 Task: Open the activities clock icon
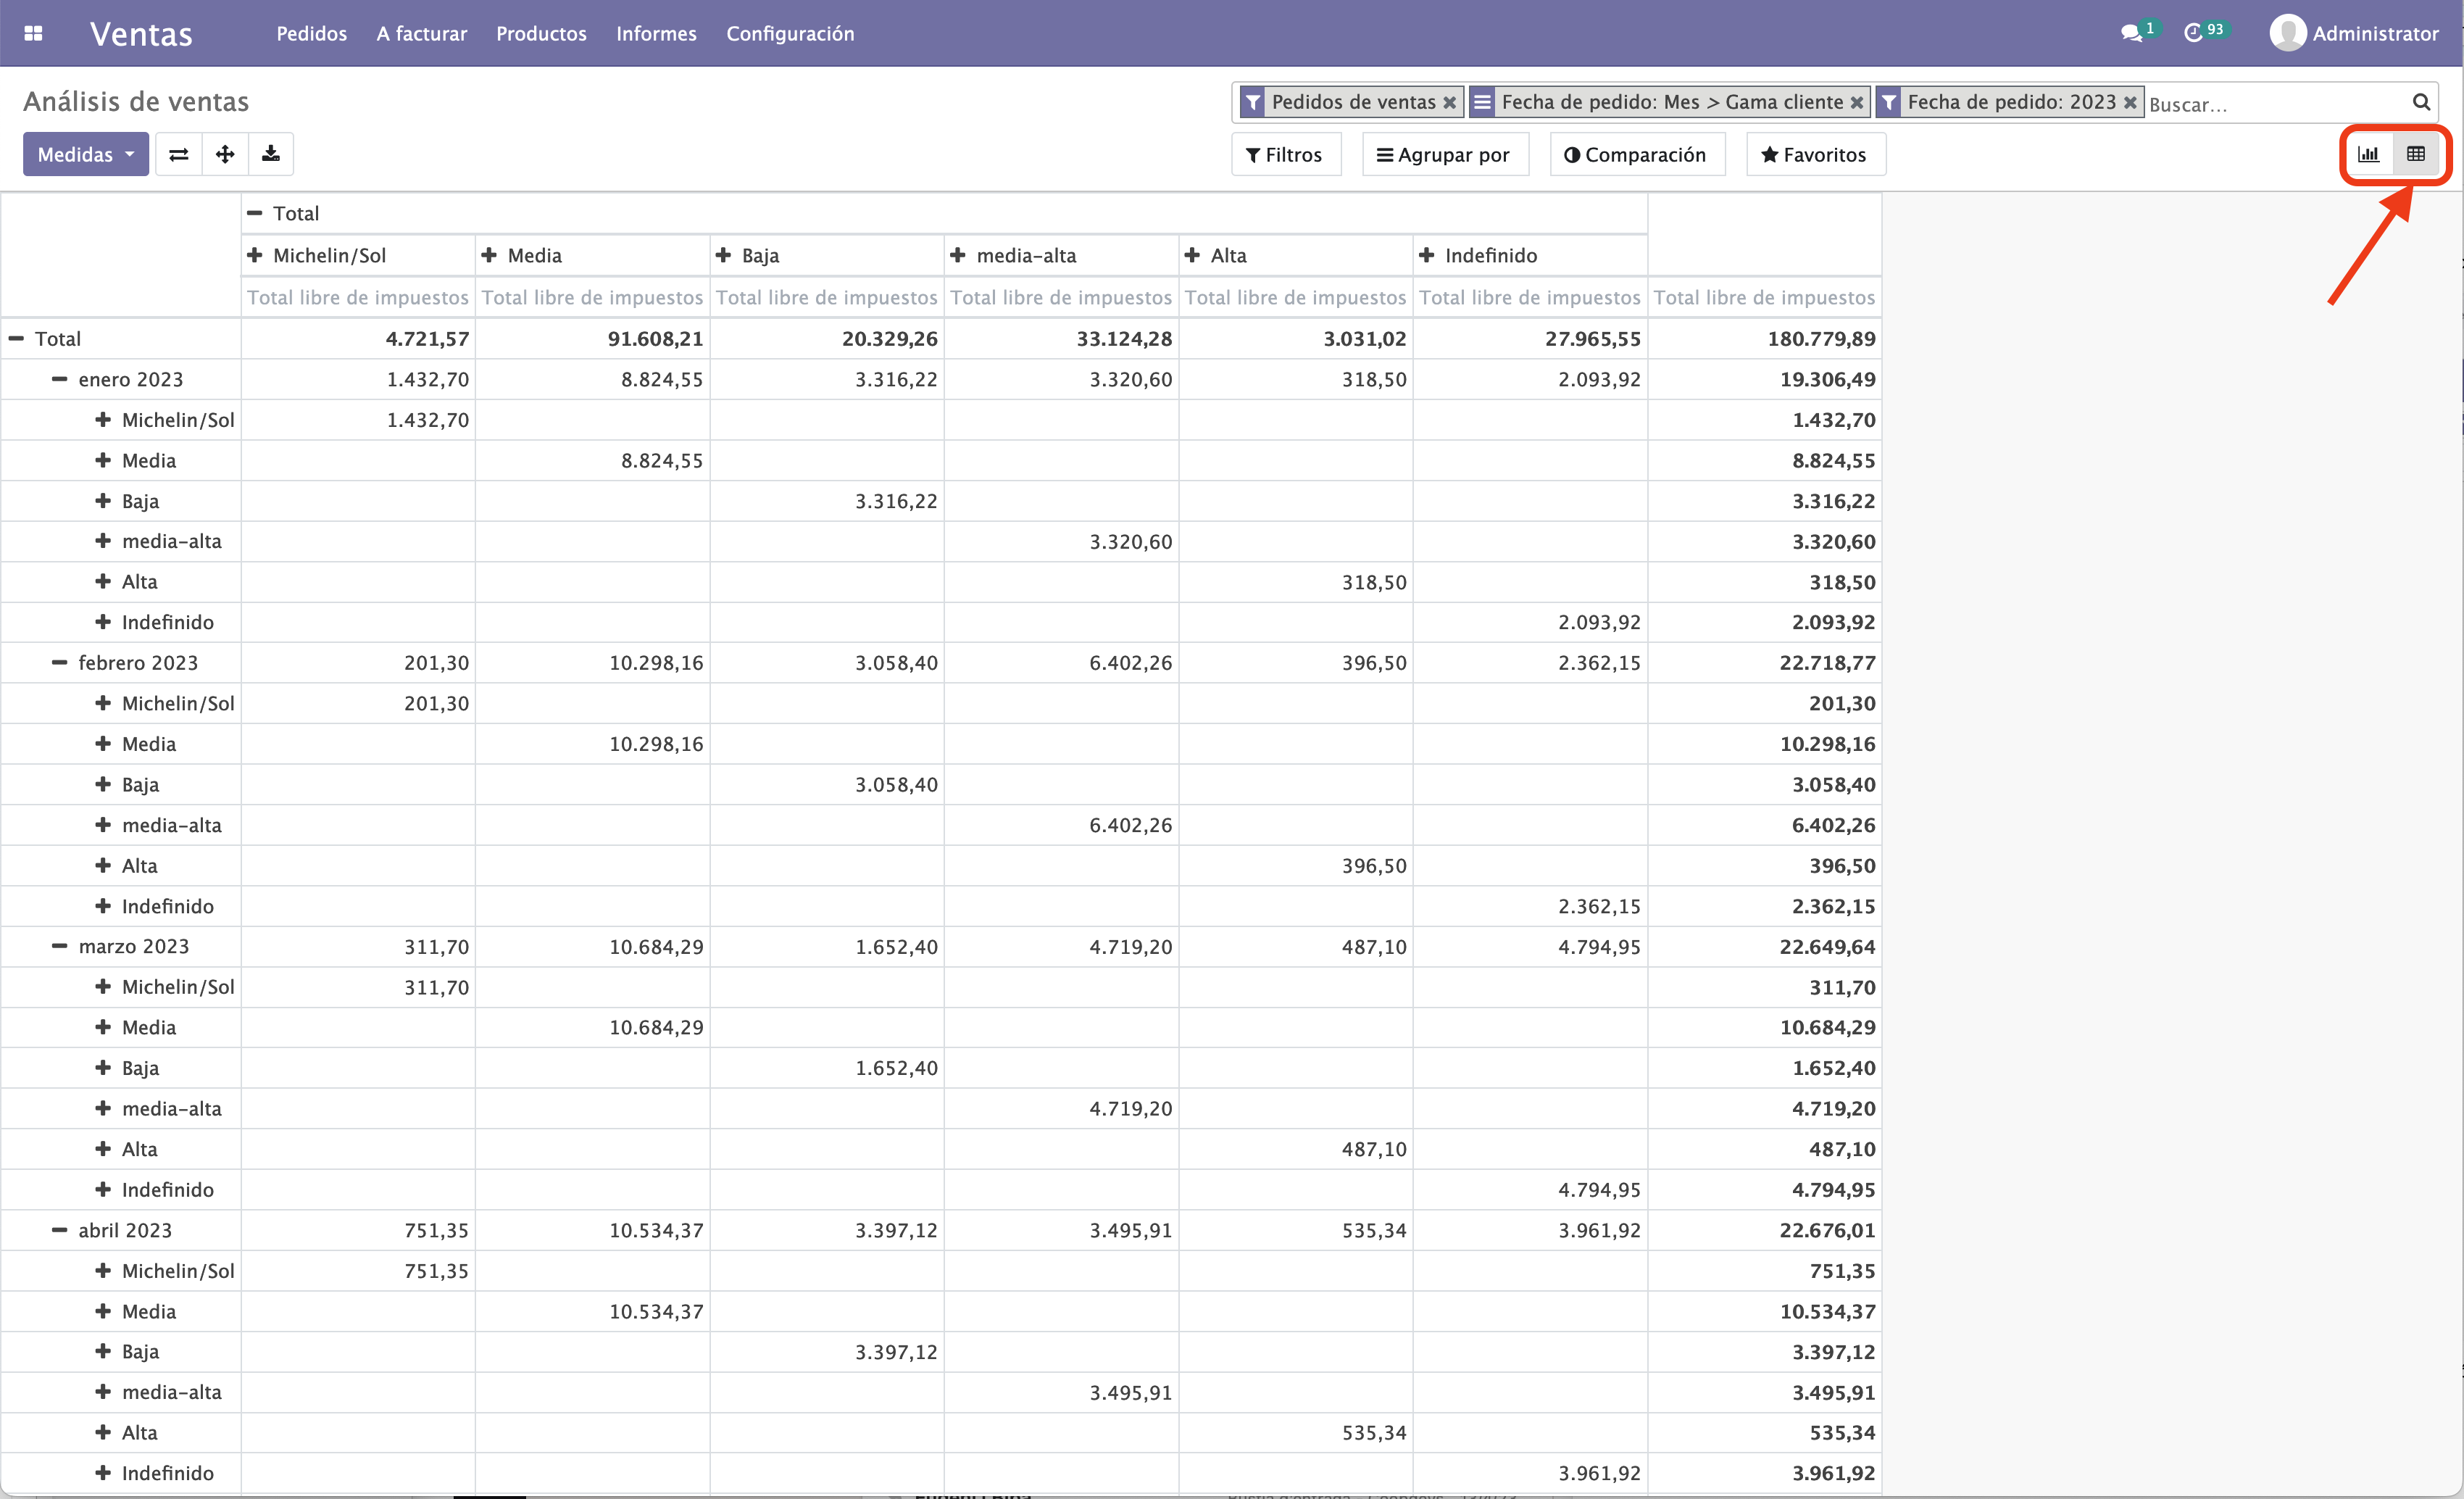[2193, 33]
